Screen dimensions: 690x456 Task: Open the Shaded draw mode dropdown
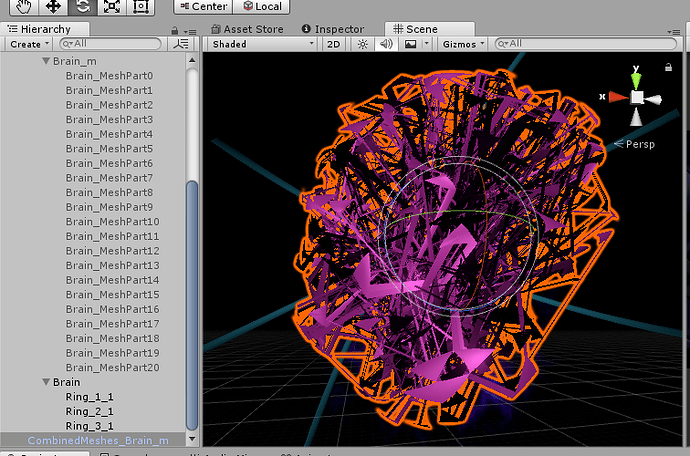263,44
